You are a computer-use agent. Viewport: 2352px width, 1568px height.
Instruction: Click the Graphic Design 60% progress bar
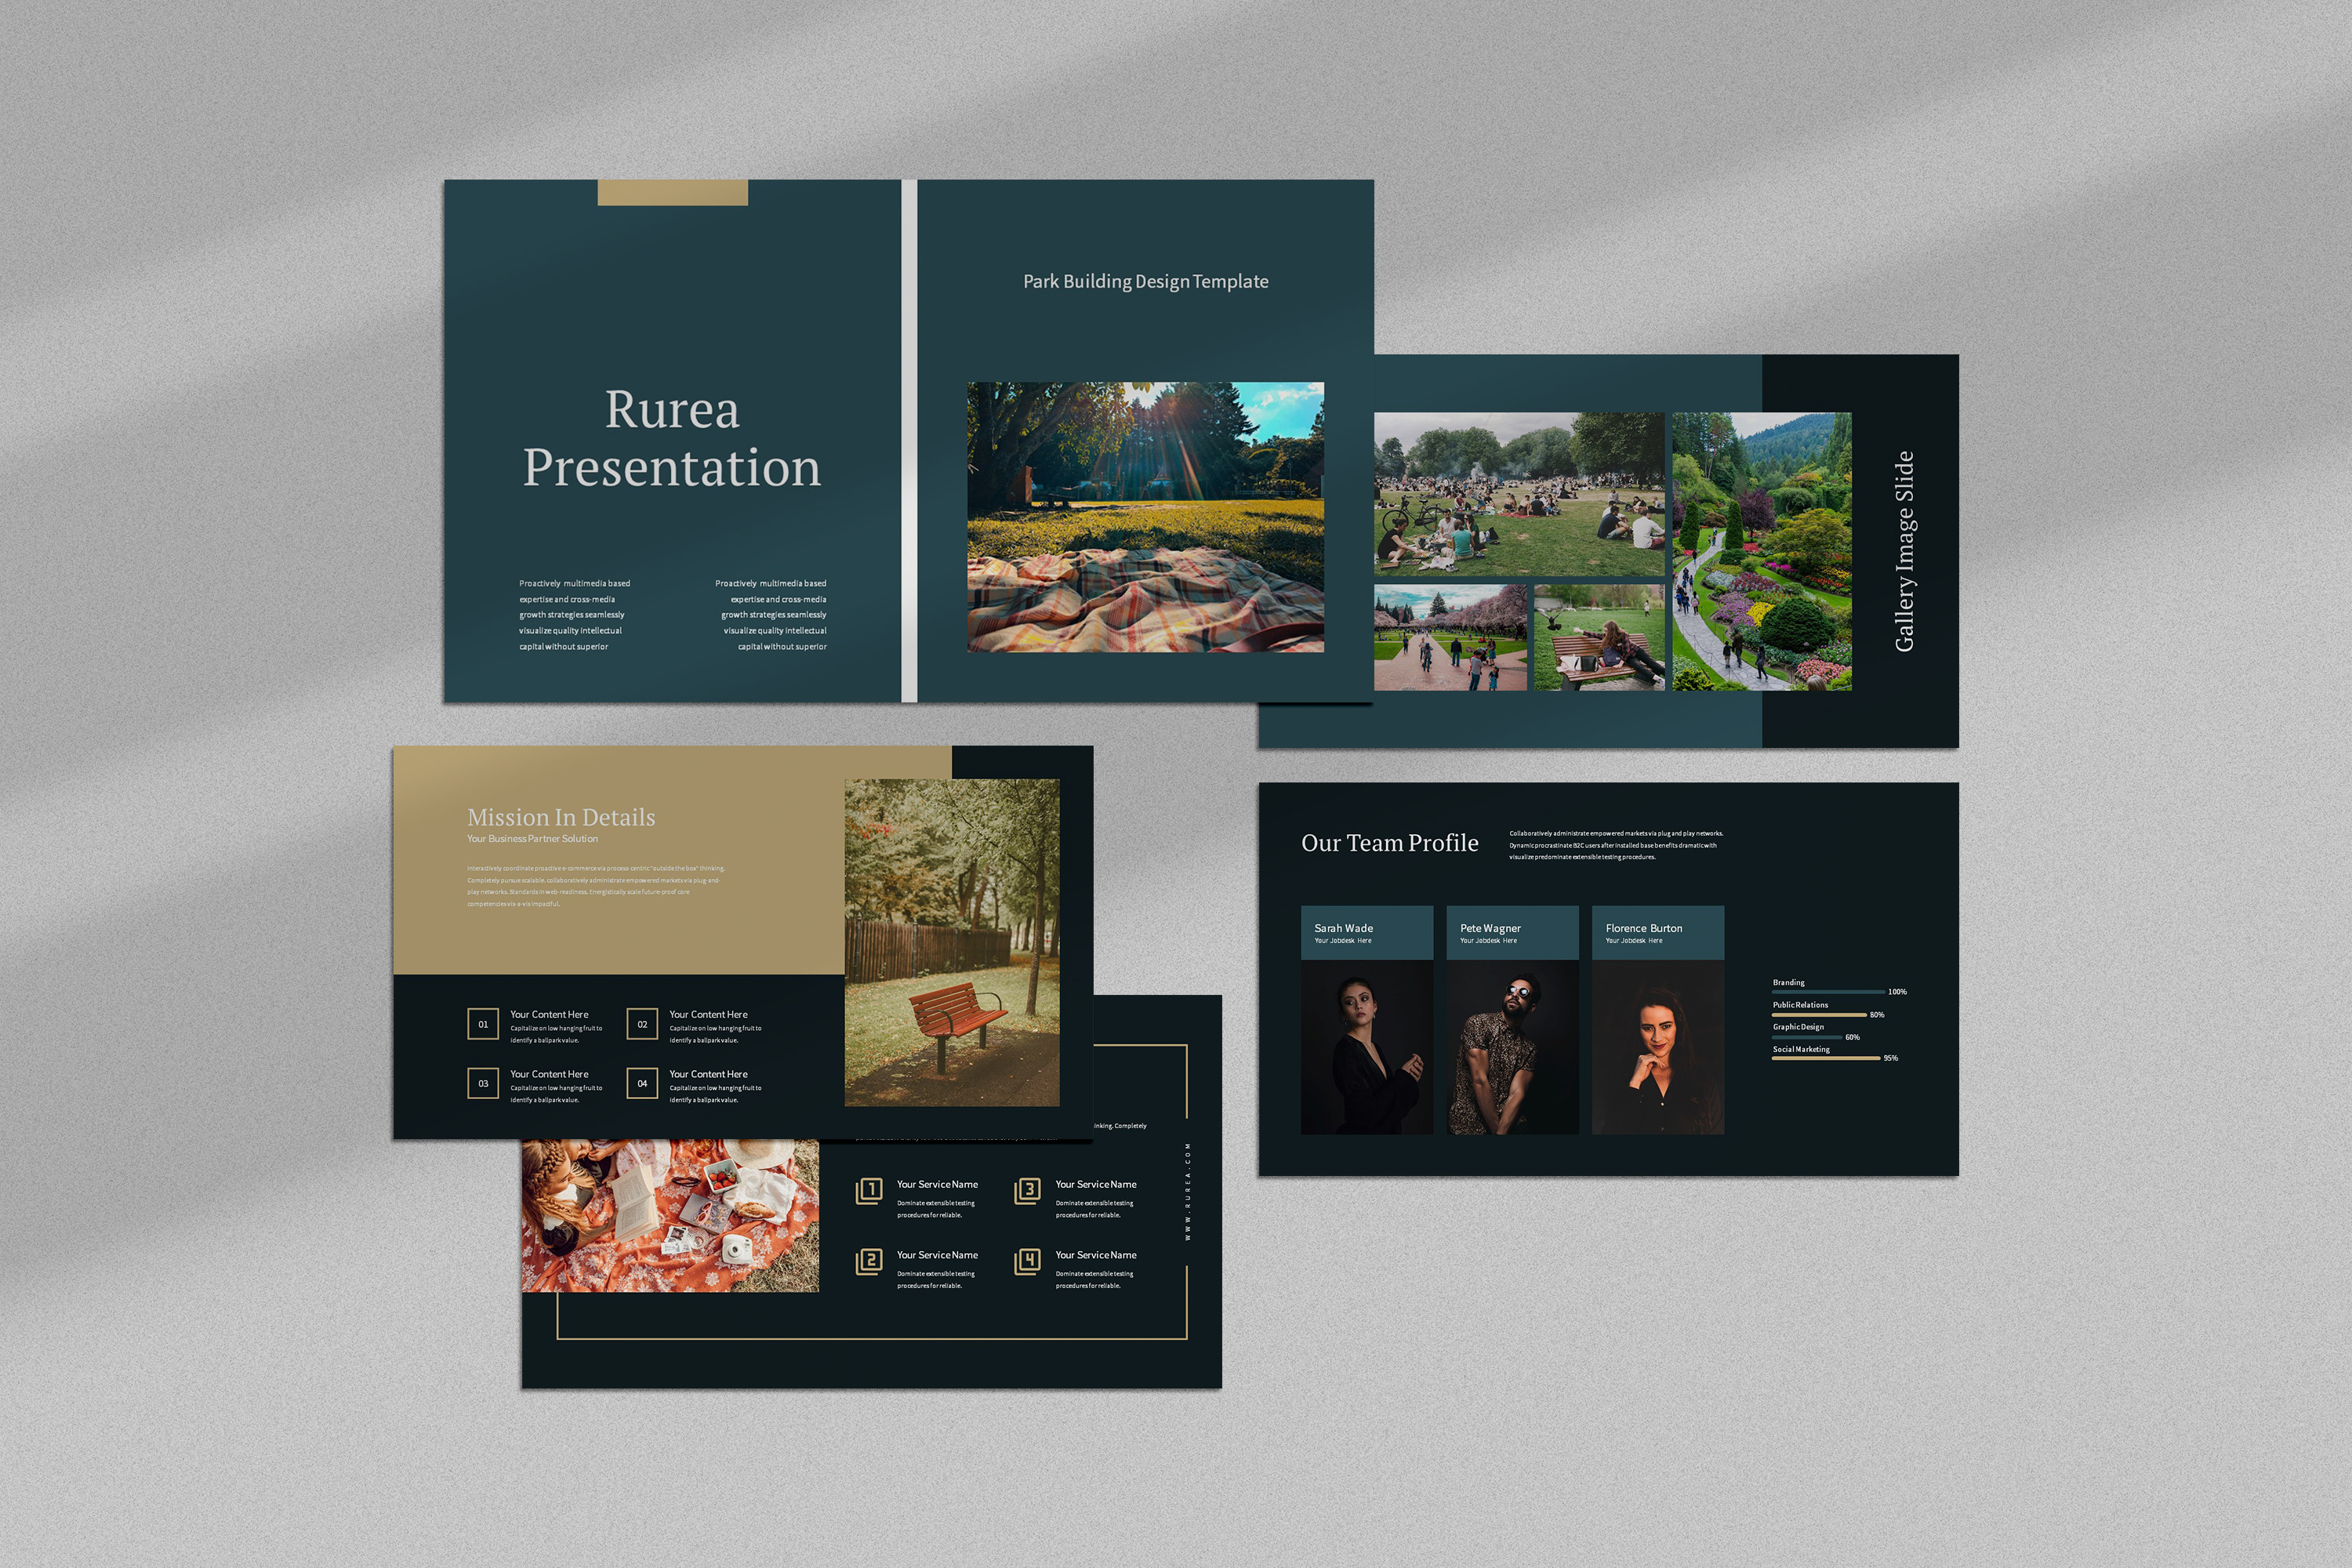point(1806,1037)
